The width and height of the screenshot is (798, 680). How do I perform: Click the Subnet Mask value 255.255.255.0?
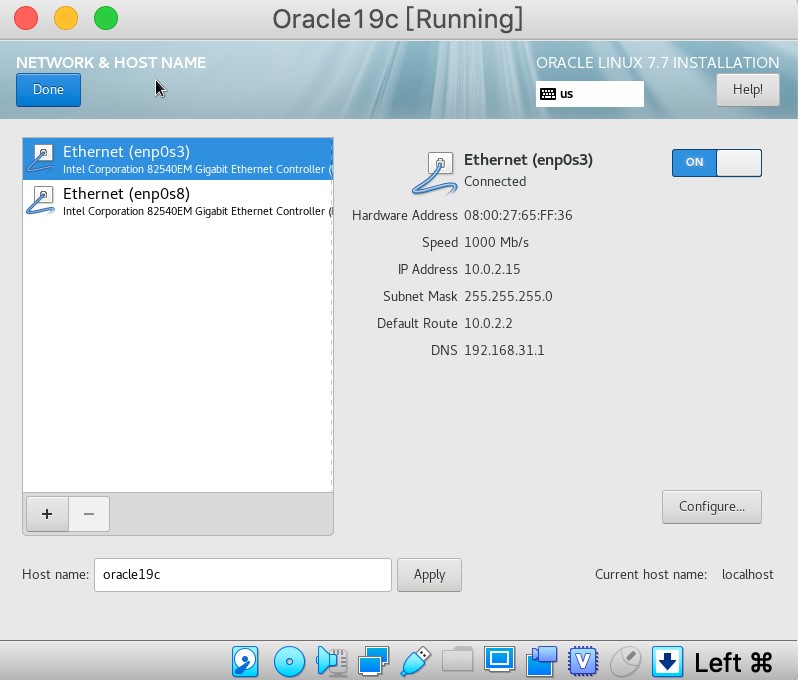(x=508, y=296)
